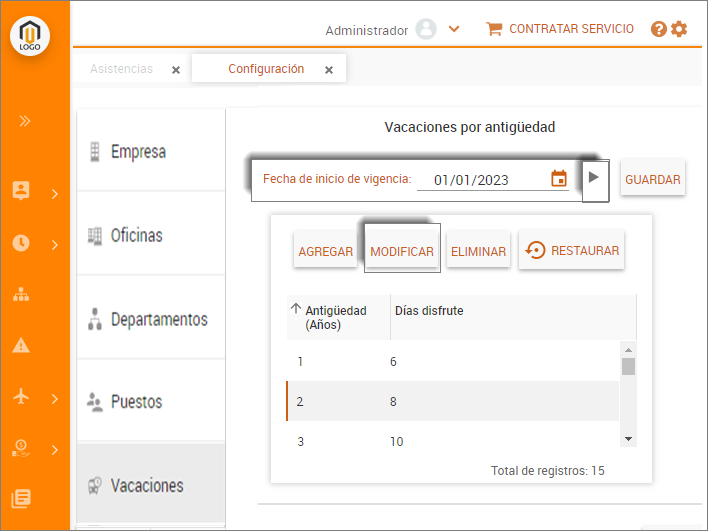Close the Configuración tab
This screenshot has width=708, height=531.
[329, 70]
